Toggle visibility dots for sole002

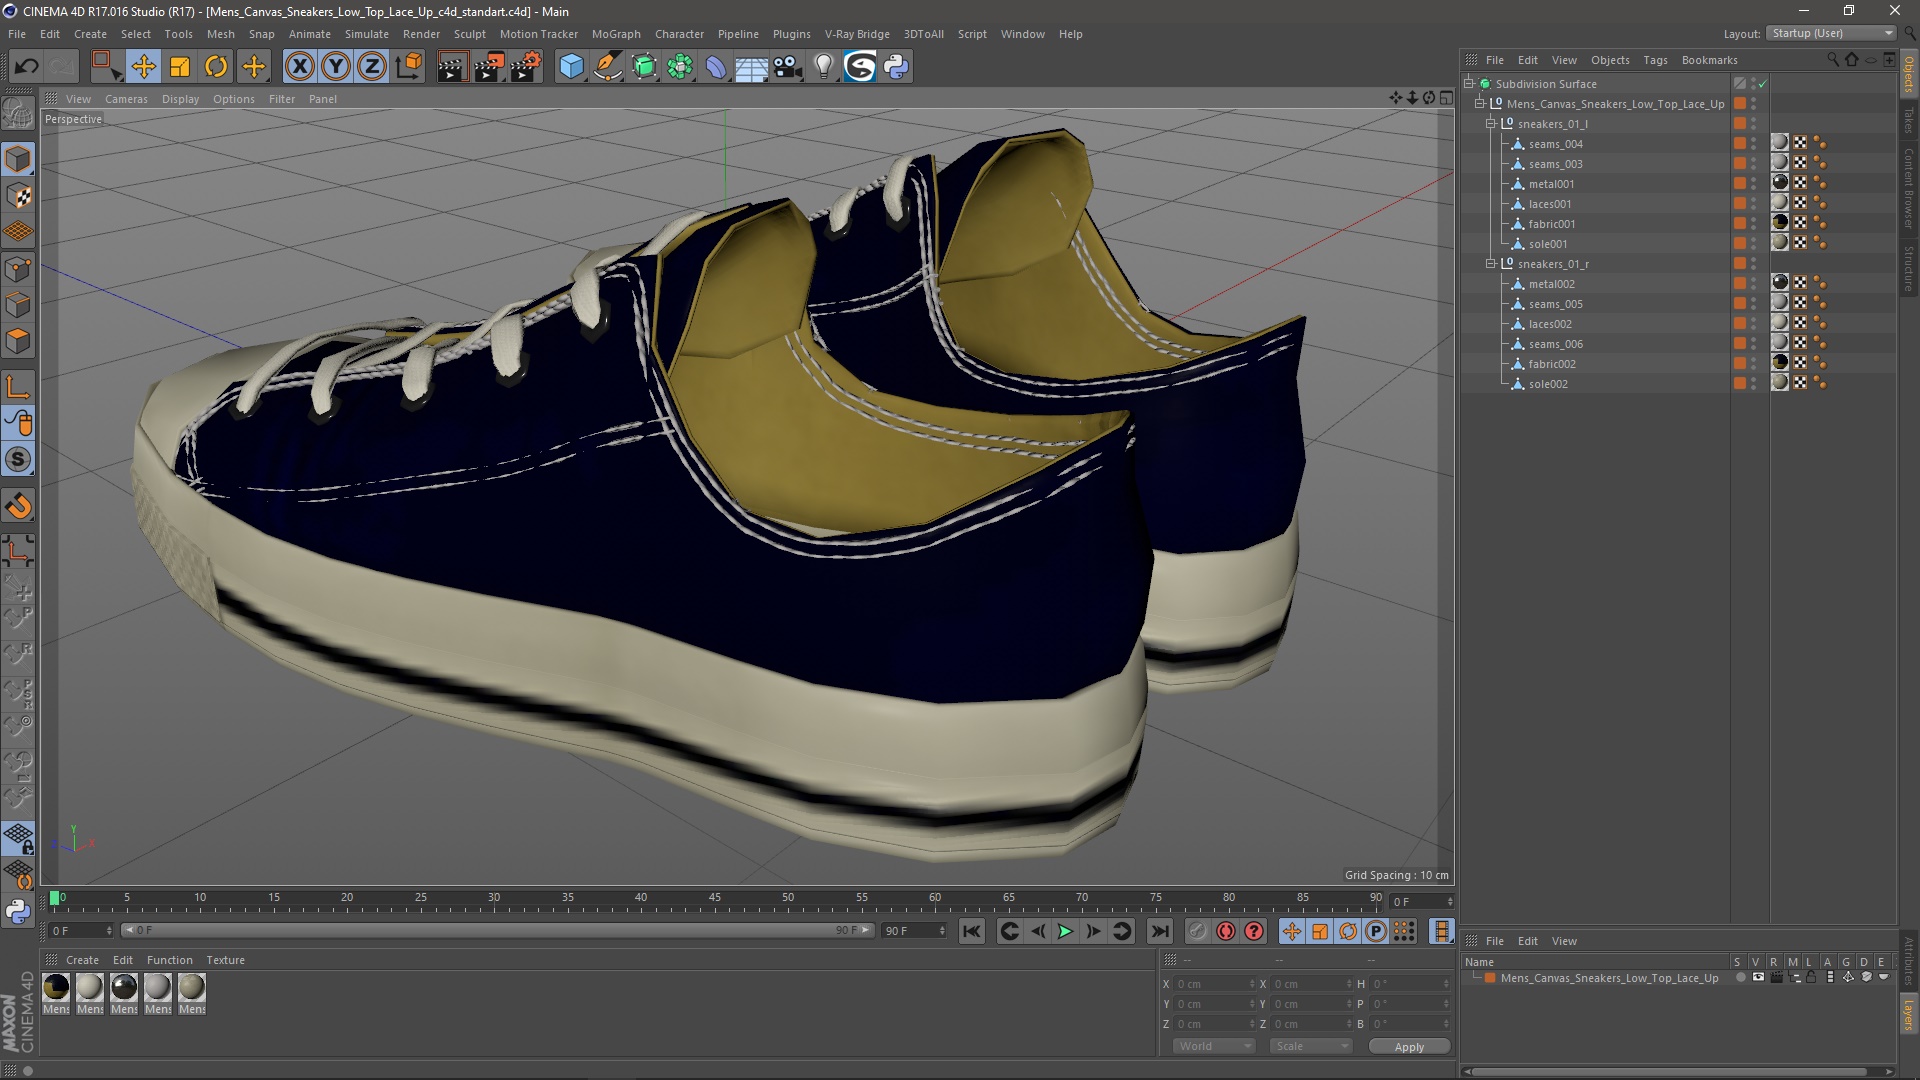1754,384
